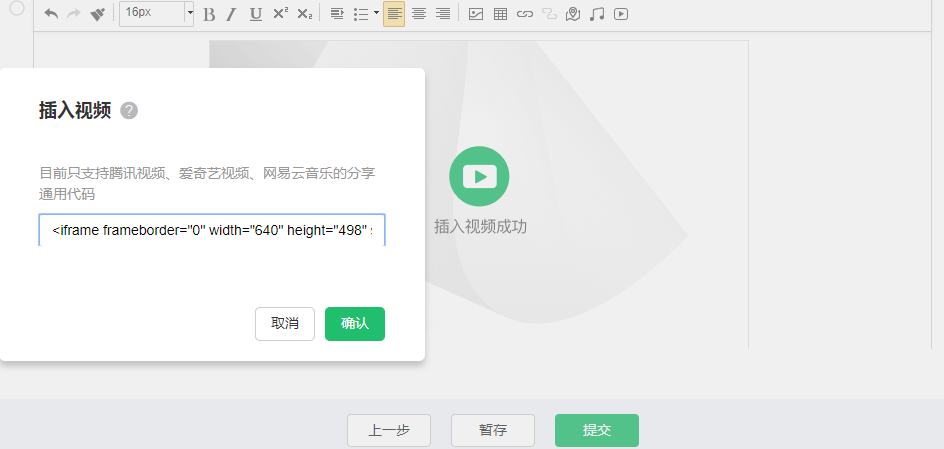Toggle underline formatting
The width and height of the screenshot is (944, 449).
(x=256, y=14)
